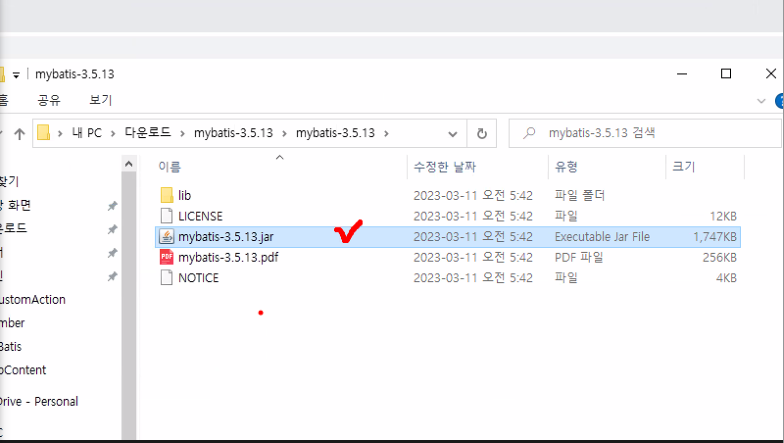This screenshot has width=784, height=443.
Task: Select the LICENSE file name
Action: point(200,216)
